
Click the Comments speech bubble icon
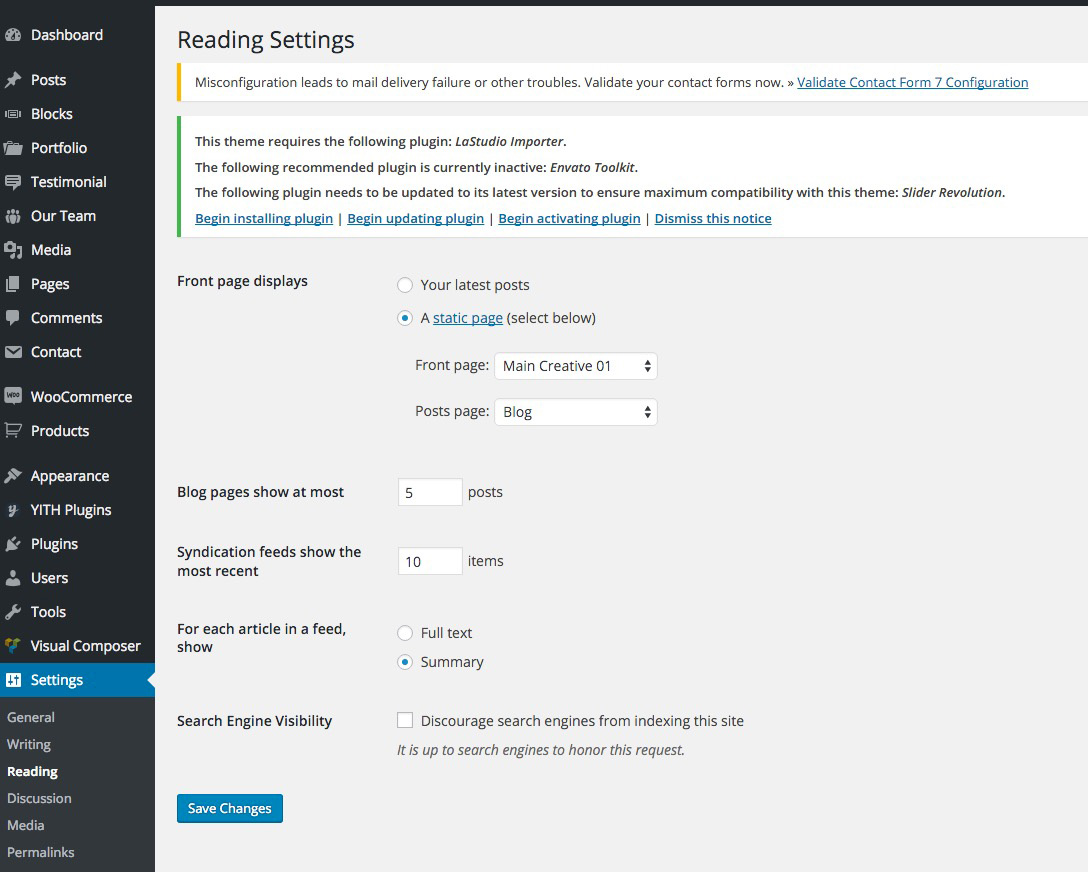point(13,318)
